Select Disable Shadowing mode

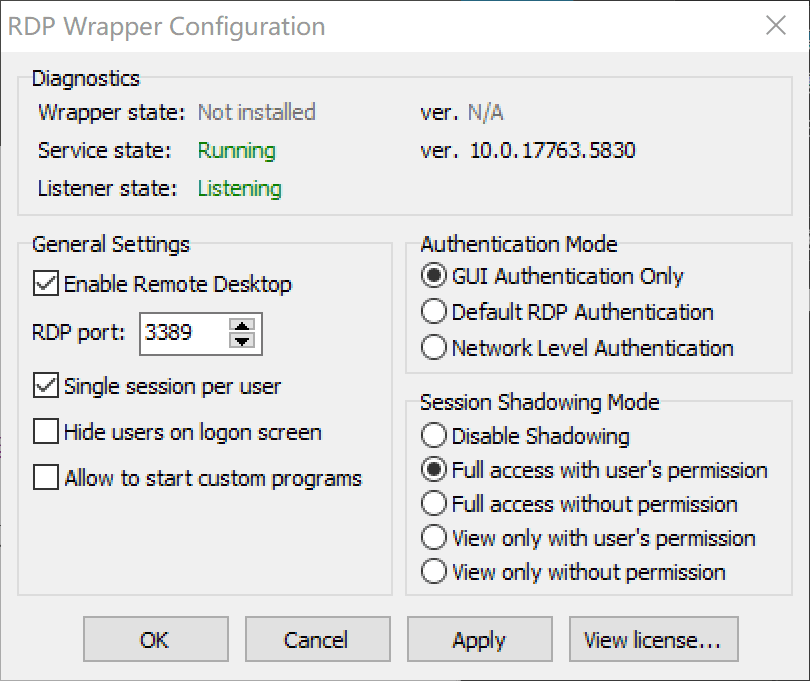click(x=433, y=436)
